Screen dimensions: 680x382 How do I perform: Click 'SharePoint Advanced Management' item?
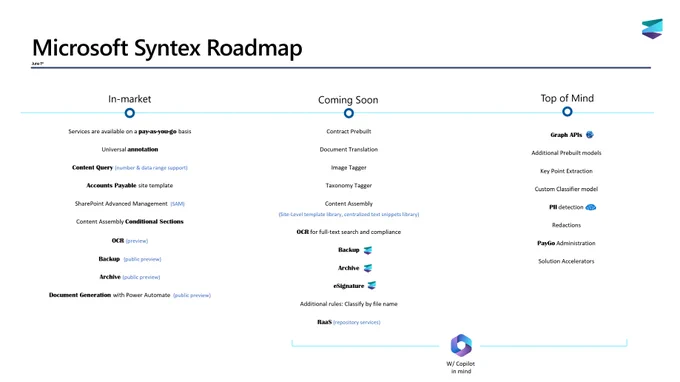[x=130, y=204]
